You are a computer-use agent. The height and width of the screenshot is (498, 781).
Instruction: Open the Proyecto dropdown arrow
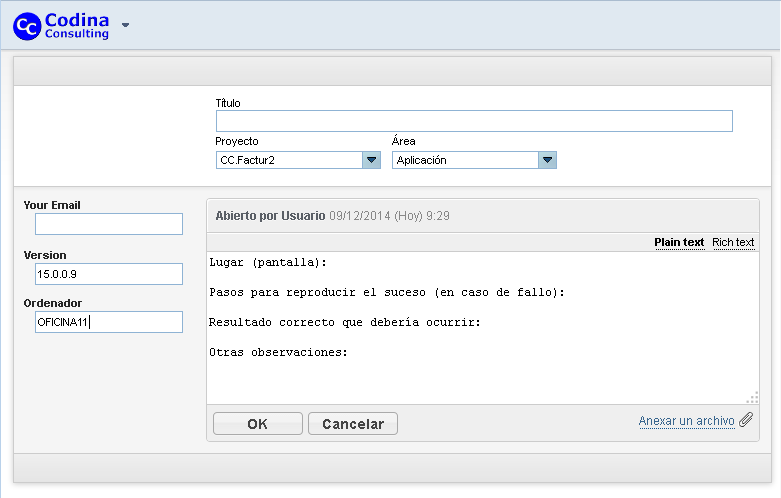pos(371,160)
